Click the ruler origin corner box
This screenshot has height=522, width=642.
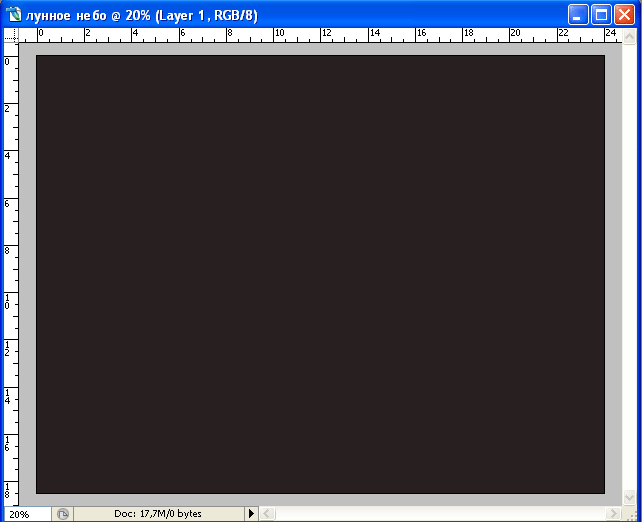click(11, 35)
